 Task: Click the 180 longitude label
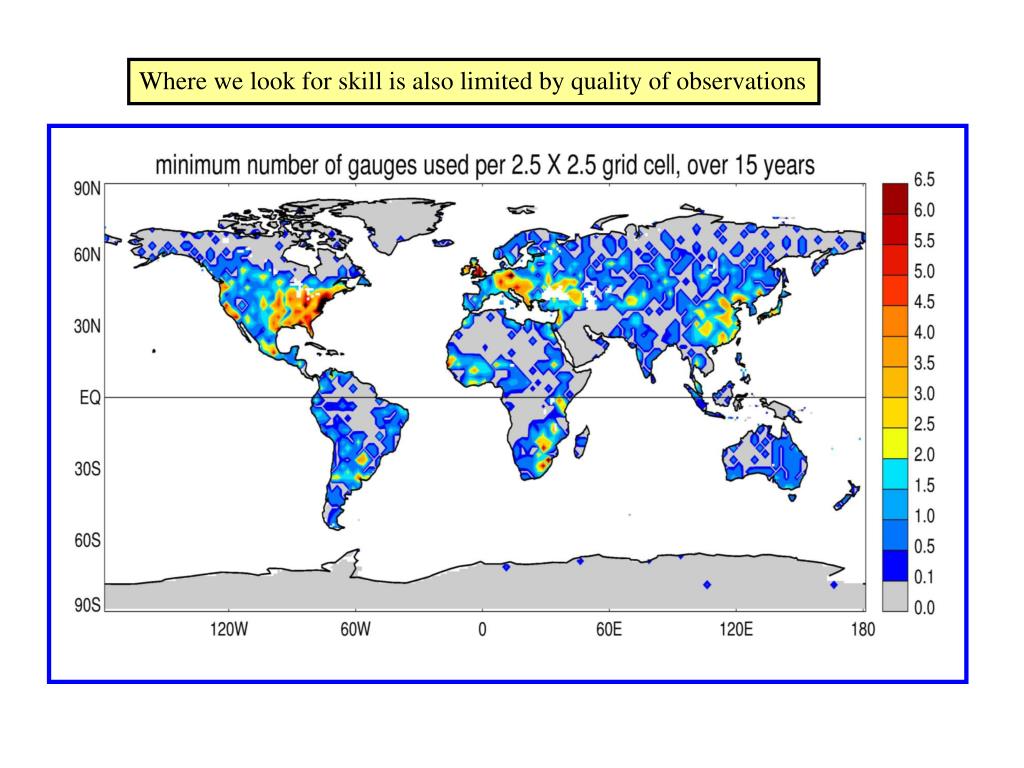(863, 629)
